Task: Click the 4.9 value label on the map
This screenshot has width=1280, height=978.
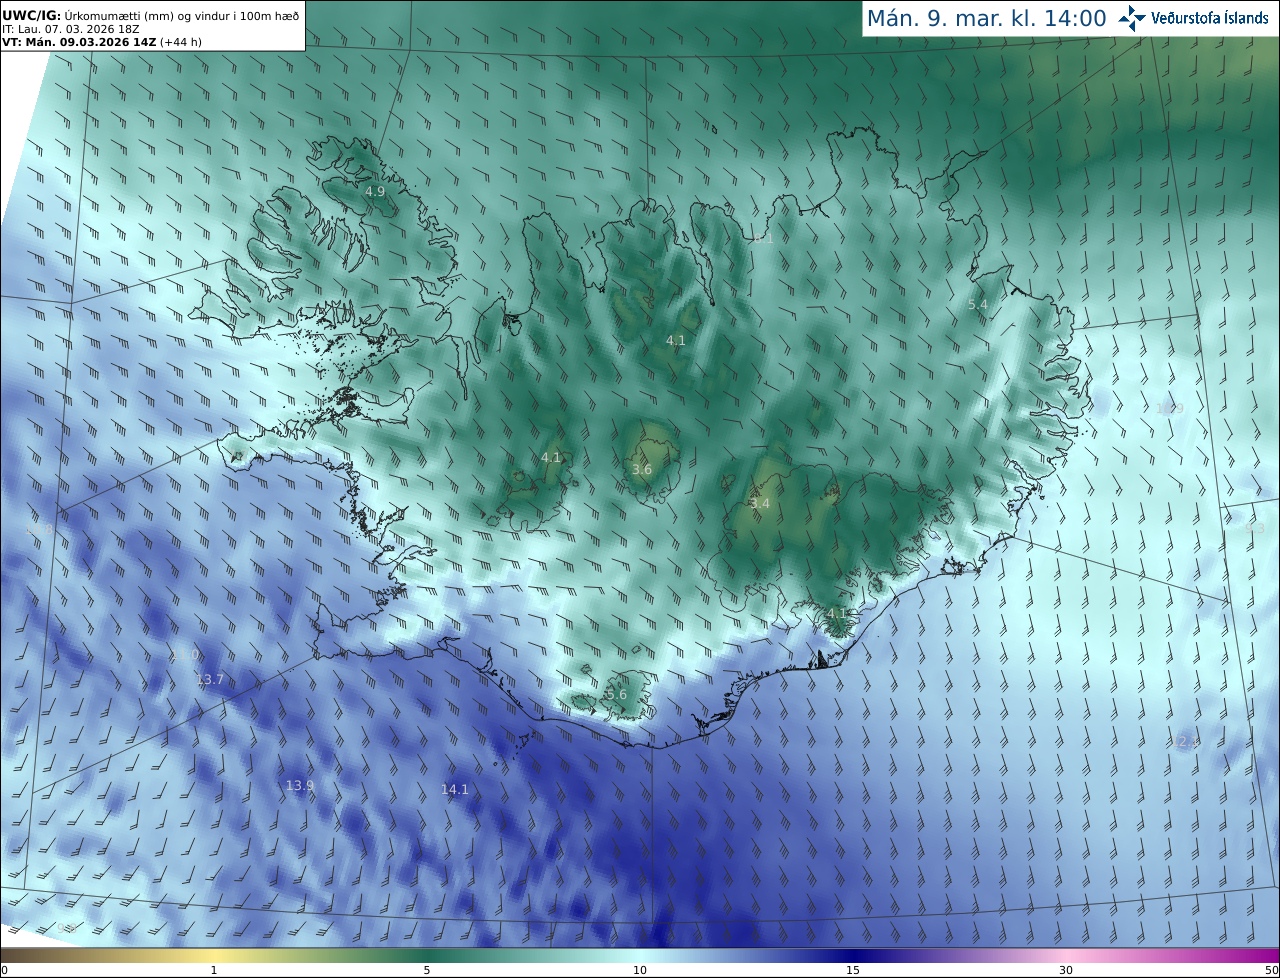Action: 374,191
